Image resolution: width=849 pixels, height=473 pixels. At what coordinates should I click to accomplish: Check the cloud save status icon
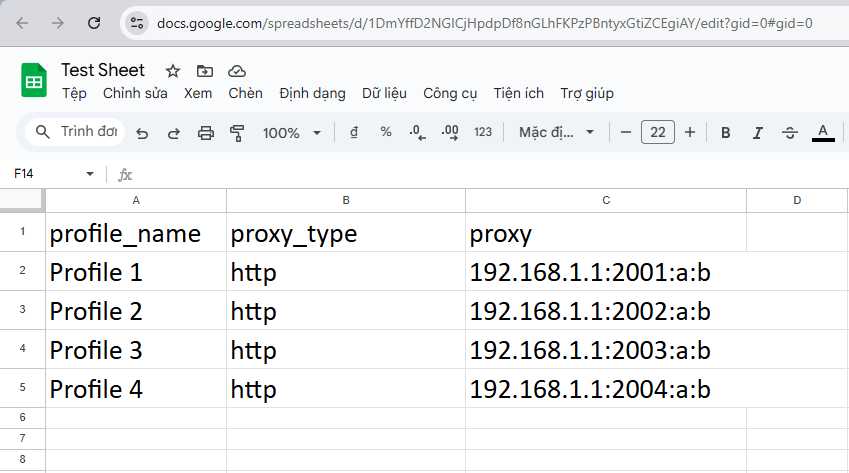[x=237, y=71]
